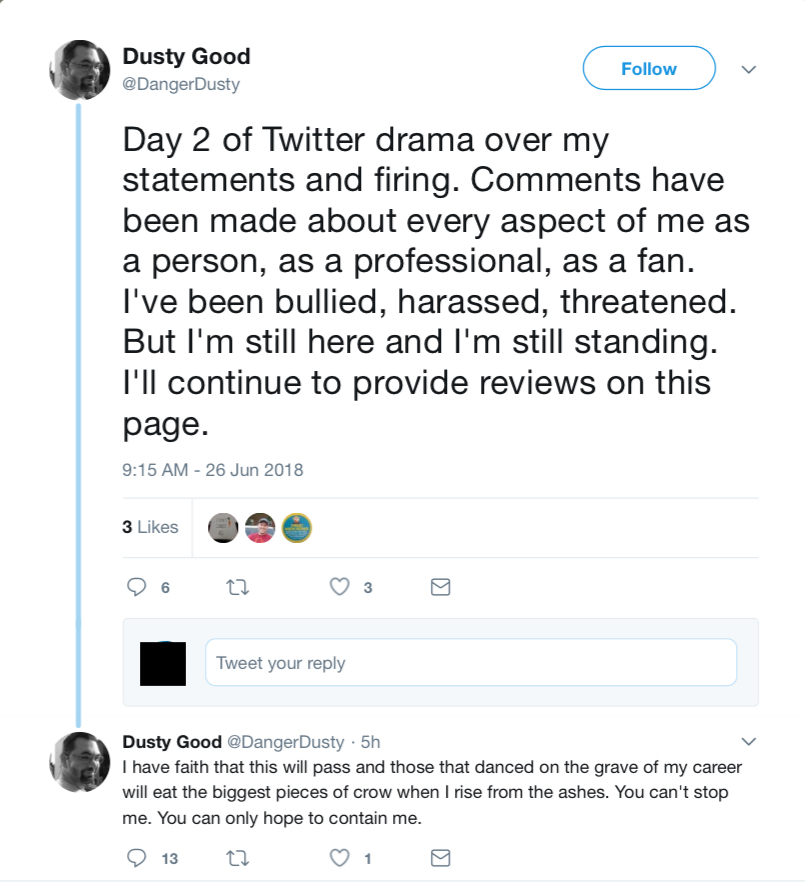Image resolution: width=805 pixels, height=882 pixels.
Task: Open the red-shirt liker's avatar
Action: (260, 528)
